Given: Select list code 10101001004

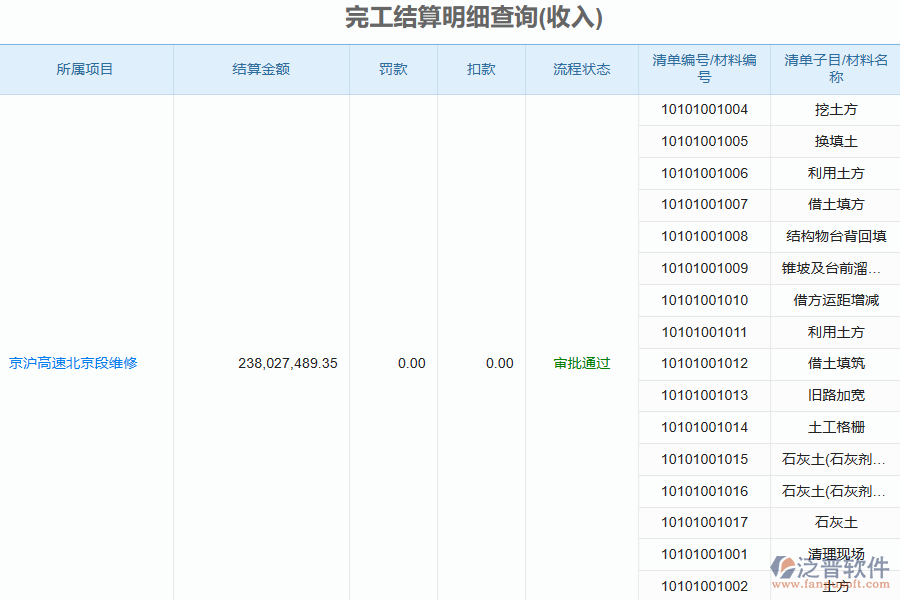Looking at the screenshot, I should [x=703, y=109].
